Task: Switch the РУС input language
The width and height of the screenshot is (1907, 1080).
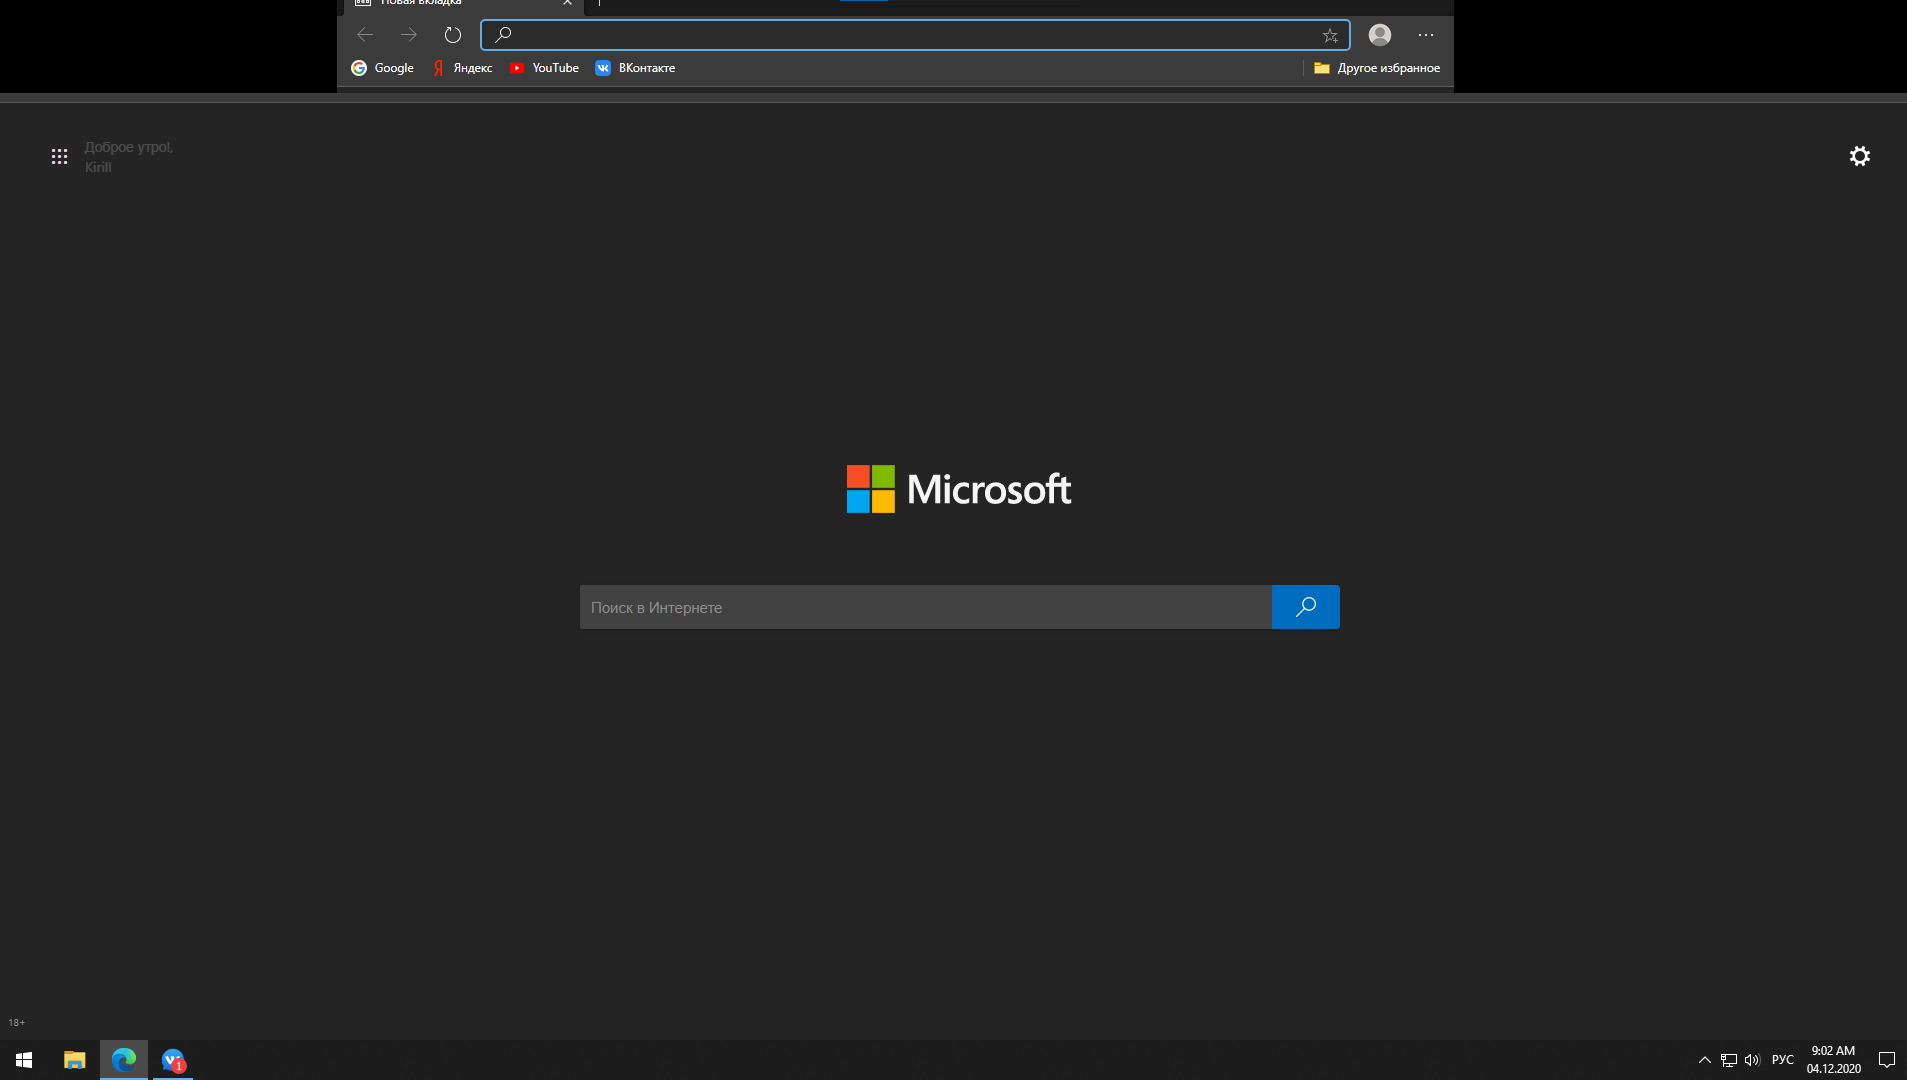Action: click(1783, 1060)
